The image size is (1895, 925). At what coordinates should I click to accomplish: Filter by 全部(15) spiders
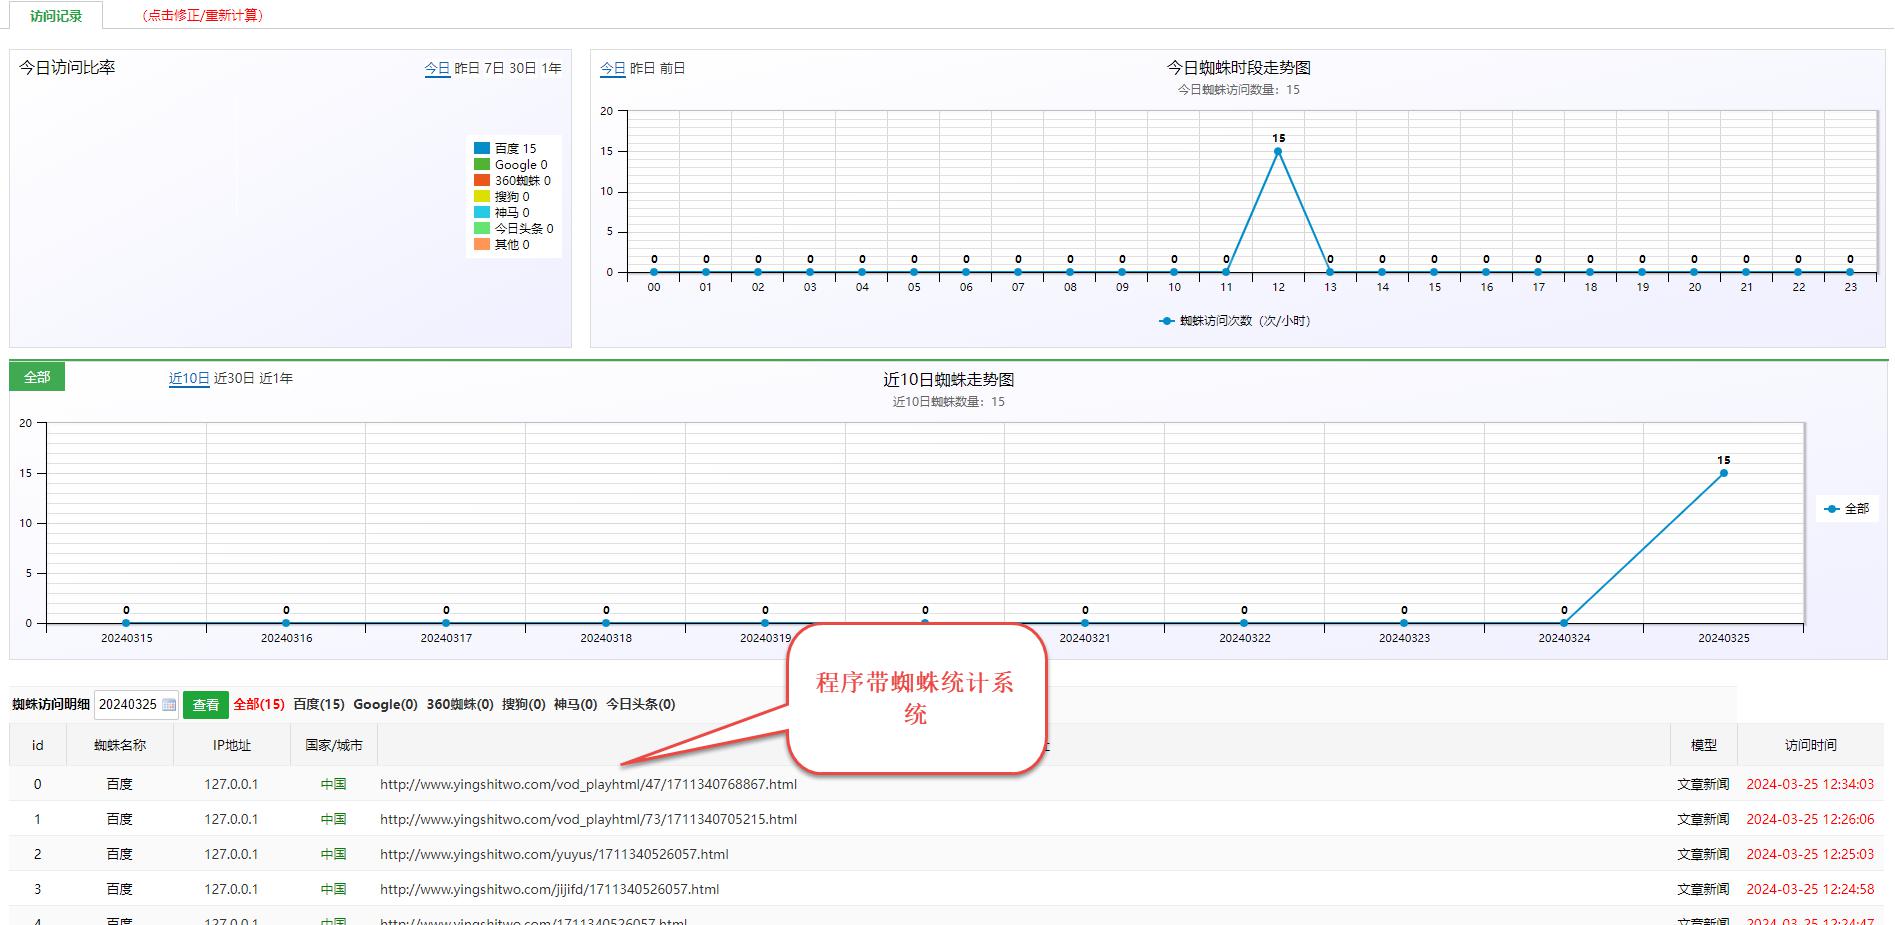click(259, 704)
